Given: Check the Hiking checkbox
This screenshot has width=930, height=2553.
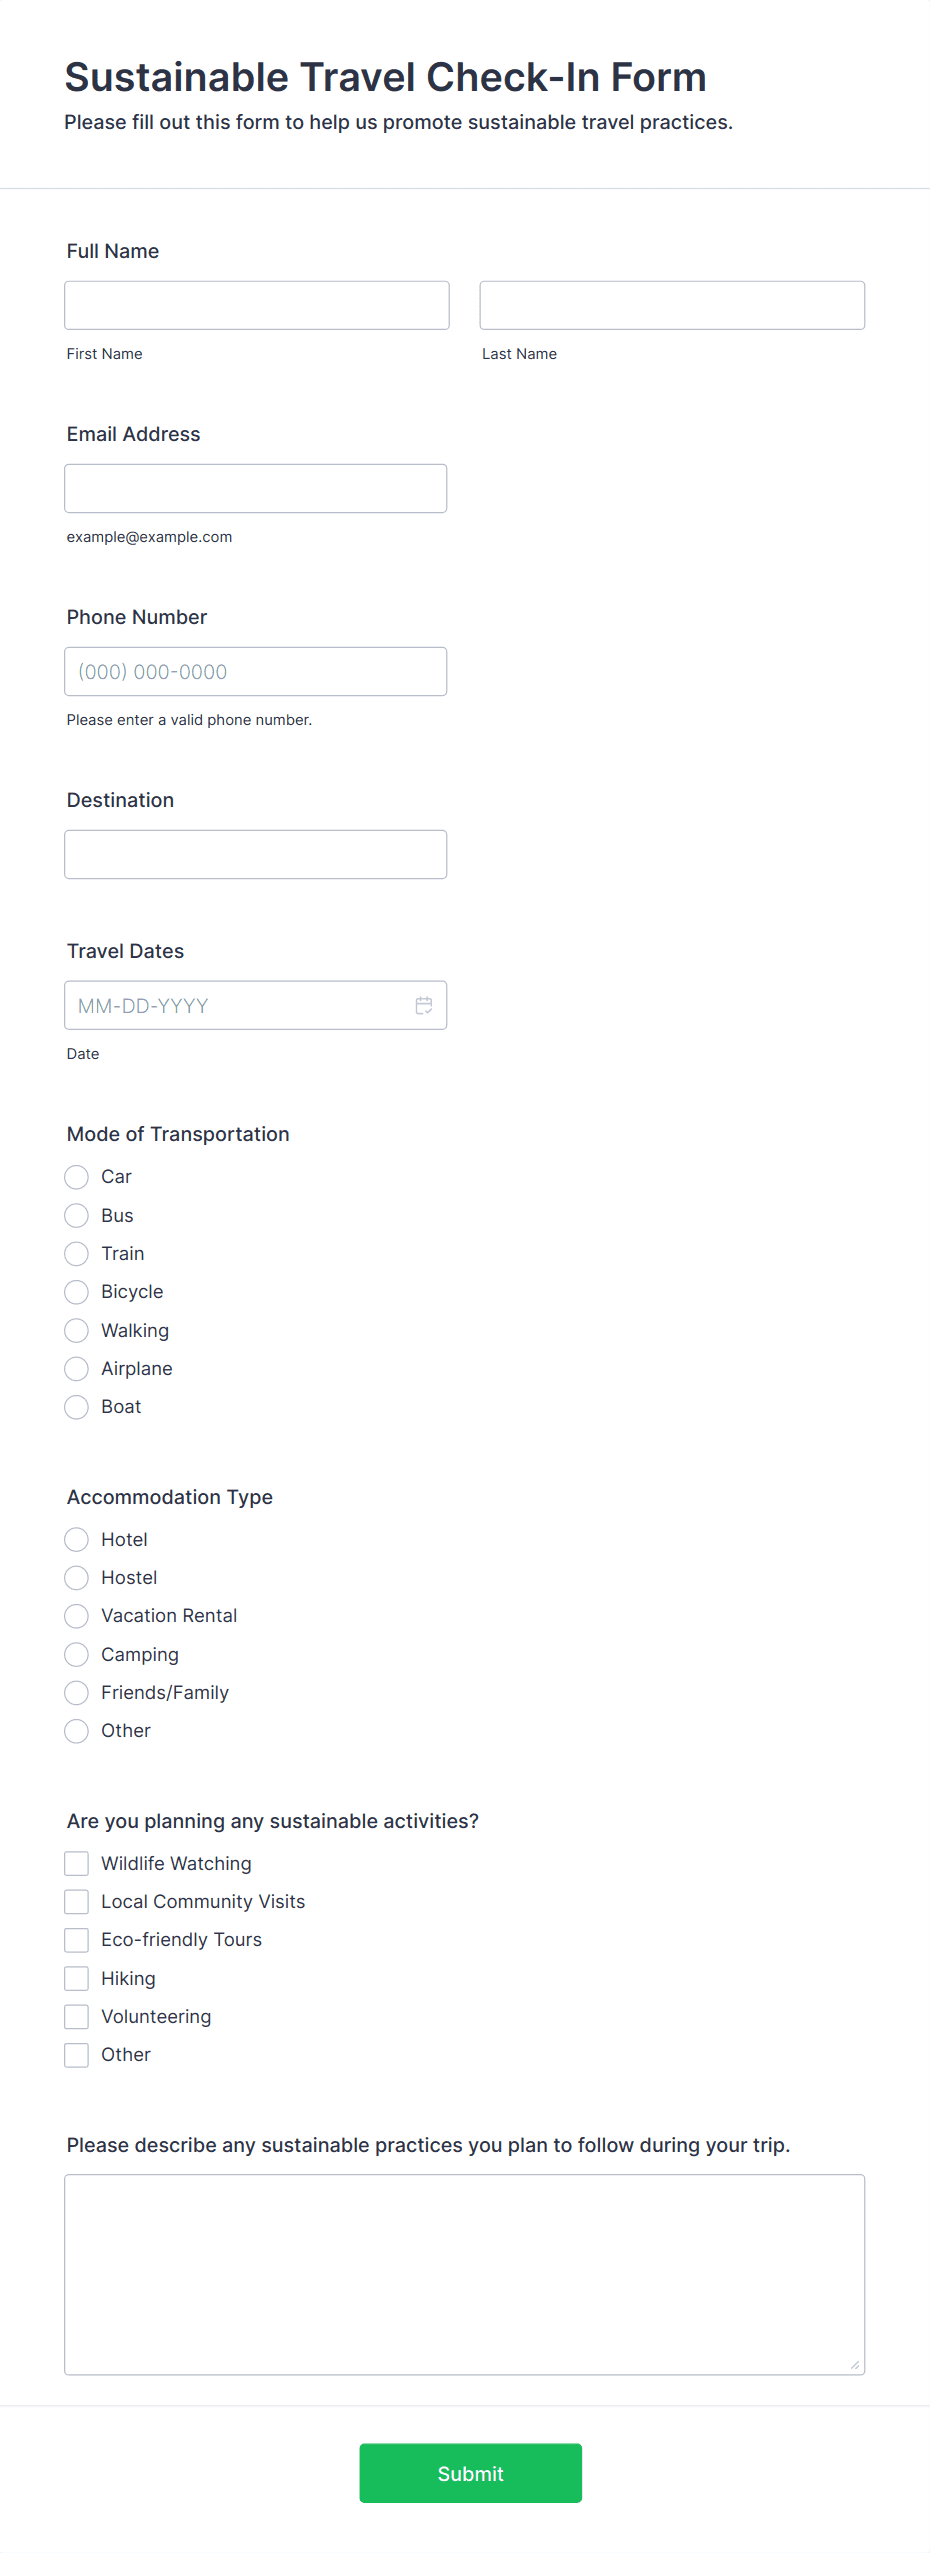Looking at the screenshot, I should pos(77,1978).
